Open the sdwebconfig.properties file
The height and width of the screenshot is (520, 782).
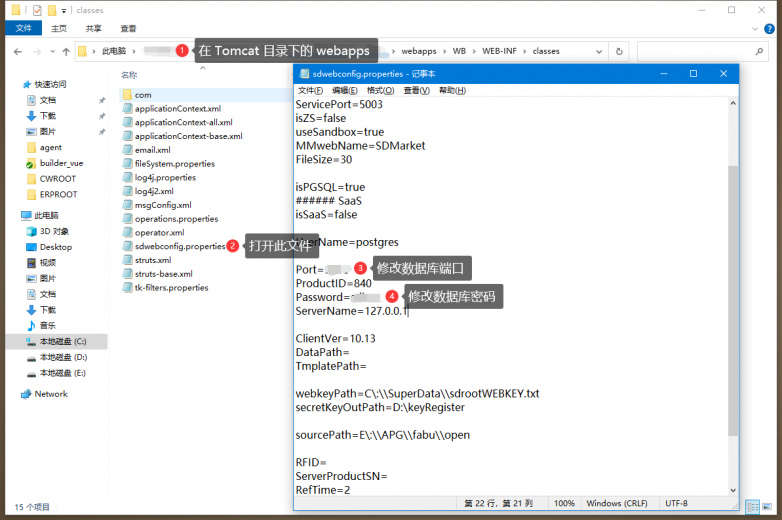[x=179, y=246]
